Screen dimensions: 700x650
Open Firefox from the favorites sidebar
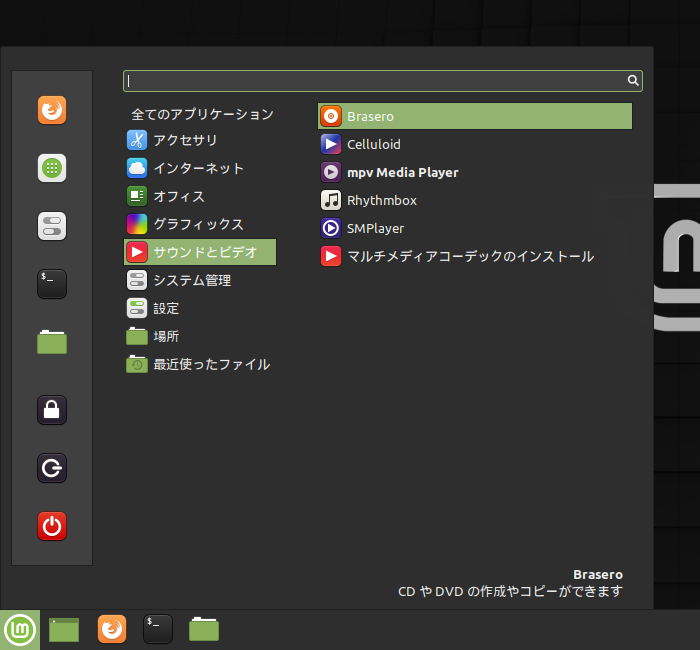52,110
